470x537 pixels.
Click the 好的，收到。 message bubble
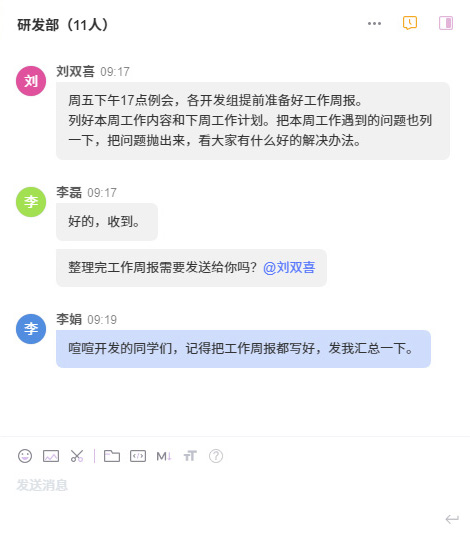pyautogui.click(x=107, y=222)
